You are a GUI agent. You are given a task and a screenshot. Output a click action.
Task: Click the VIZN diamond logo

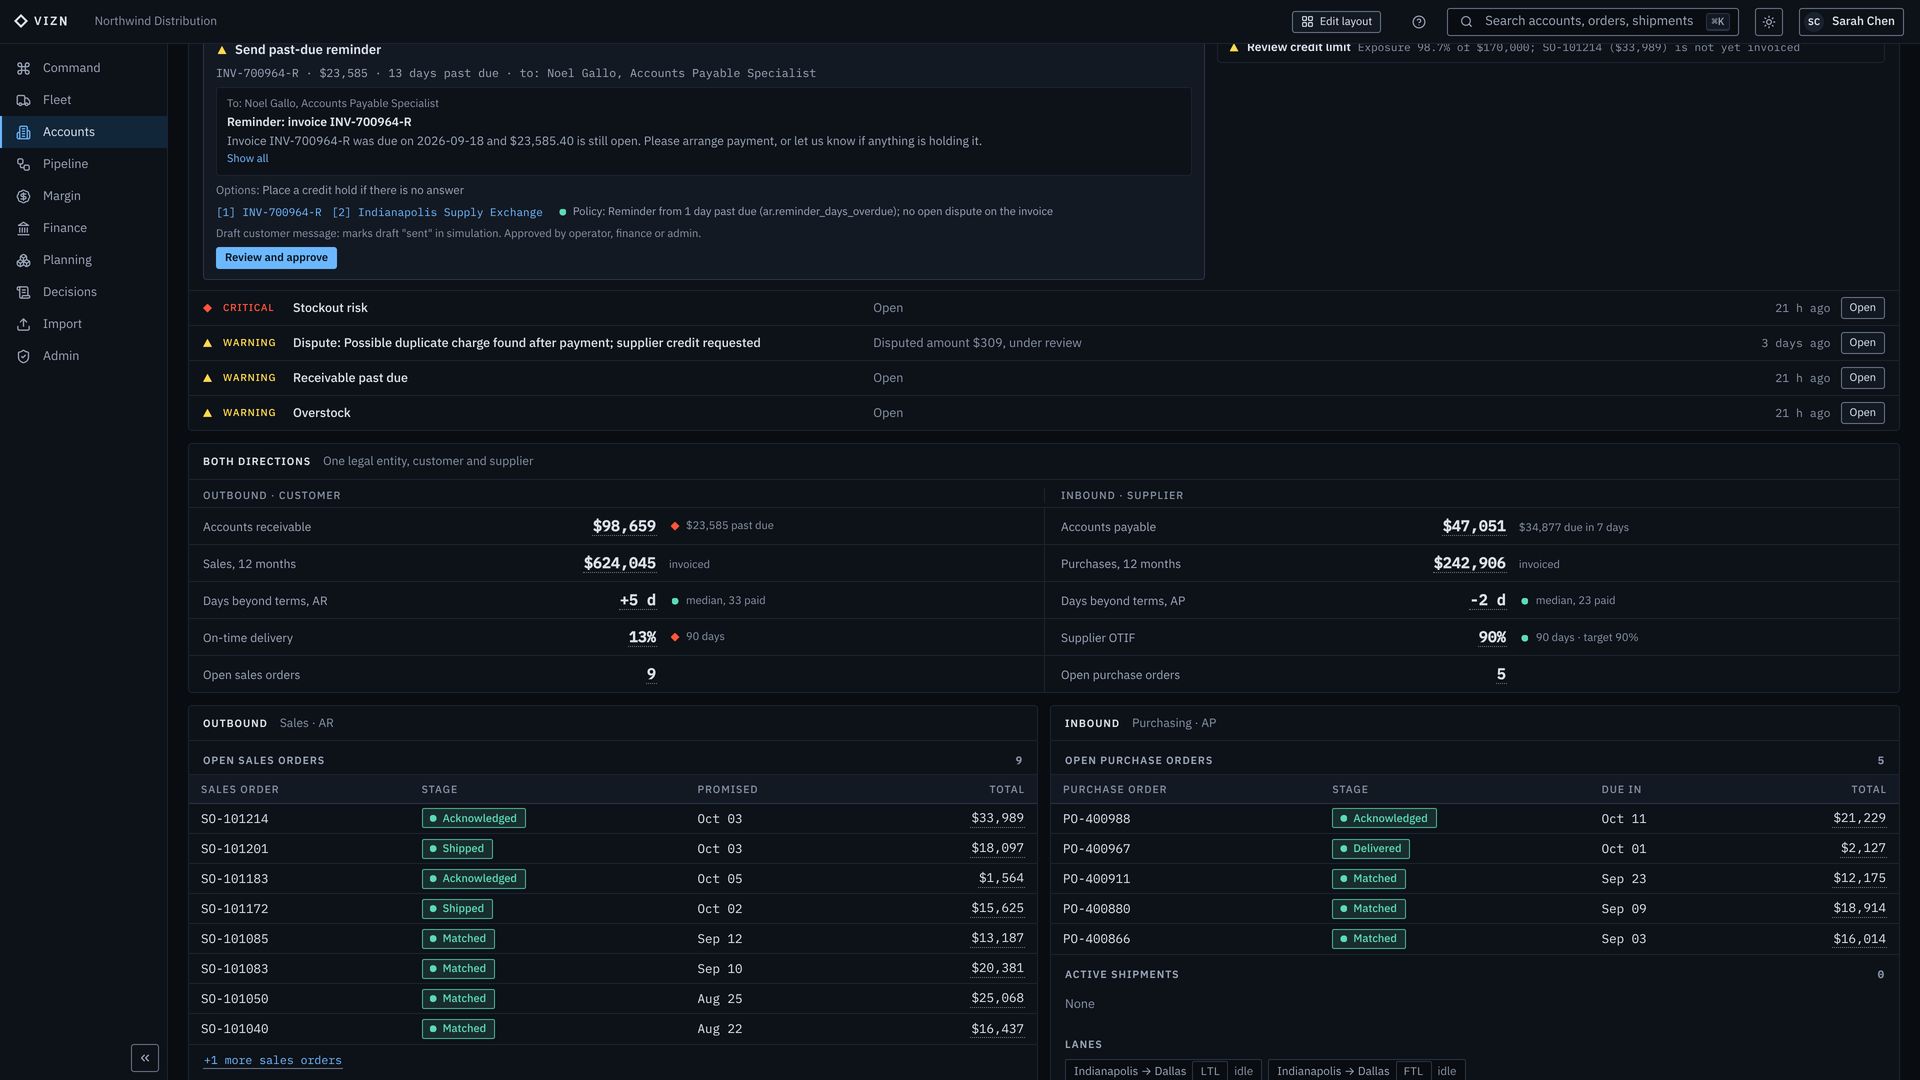click(21, 21)
